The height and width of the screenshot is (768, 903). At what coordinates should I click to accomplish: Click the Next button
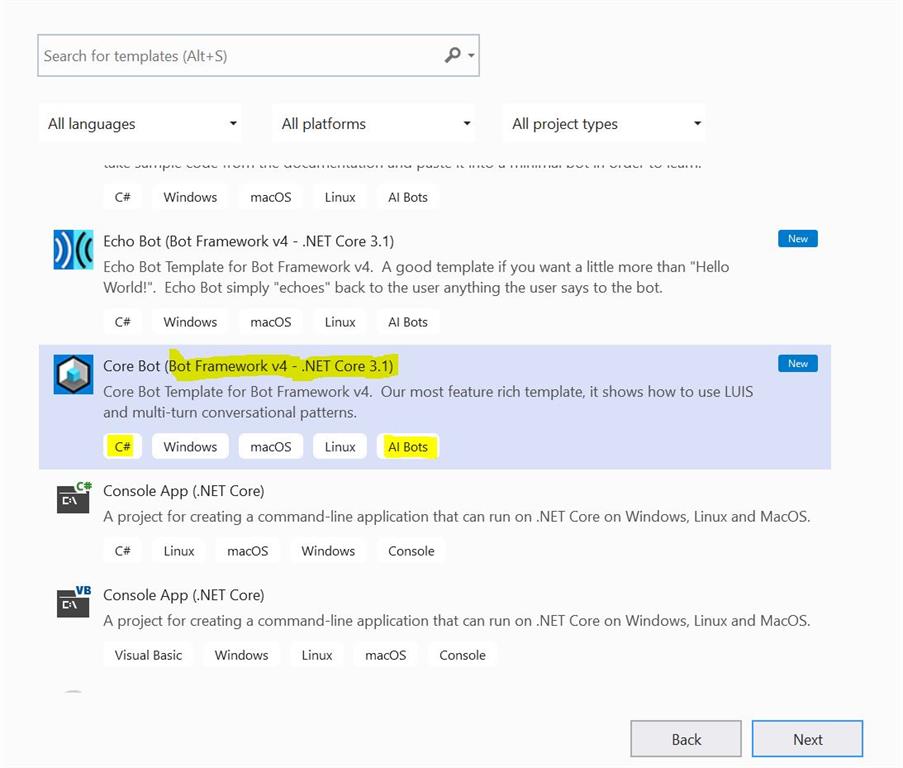coord(807,739)
